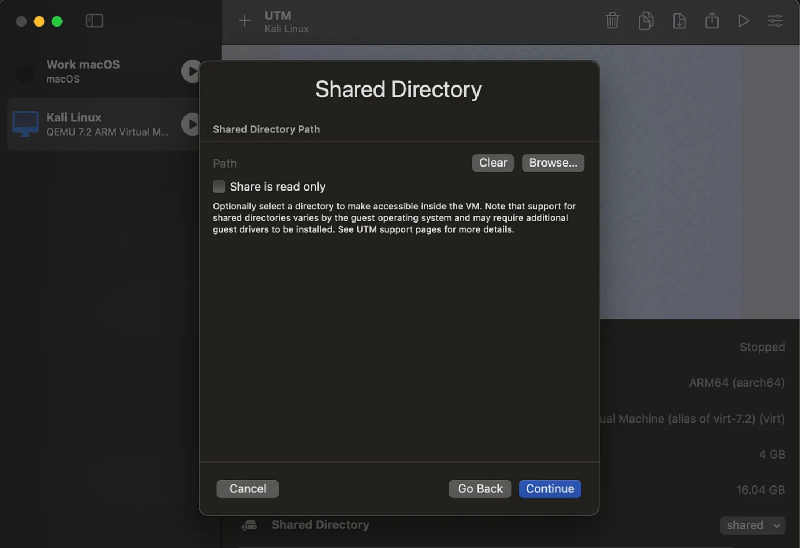Screen dimensions: 800x548
Task: Select the Work macOS entry in sidebar
Action: tap(90, 71)
